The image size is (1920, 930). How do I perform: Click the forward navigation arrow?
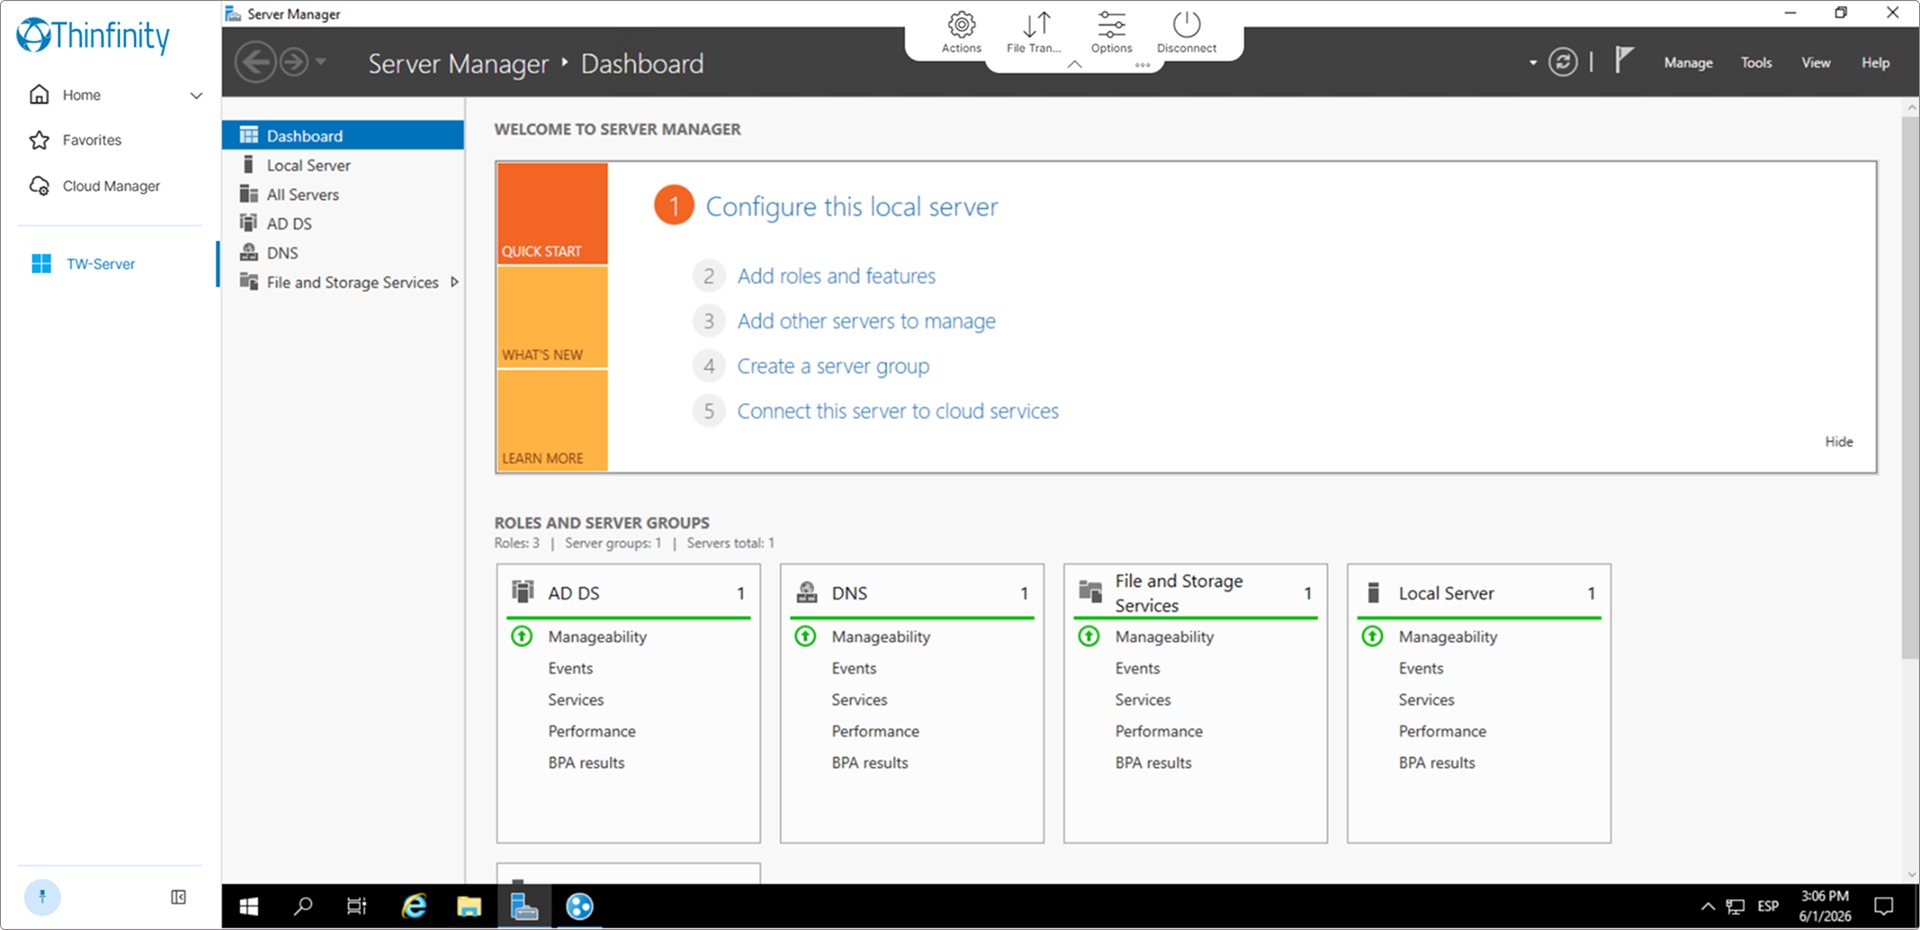[294, 62]
